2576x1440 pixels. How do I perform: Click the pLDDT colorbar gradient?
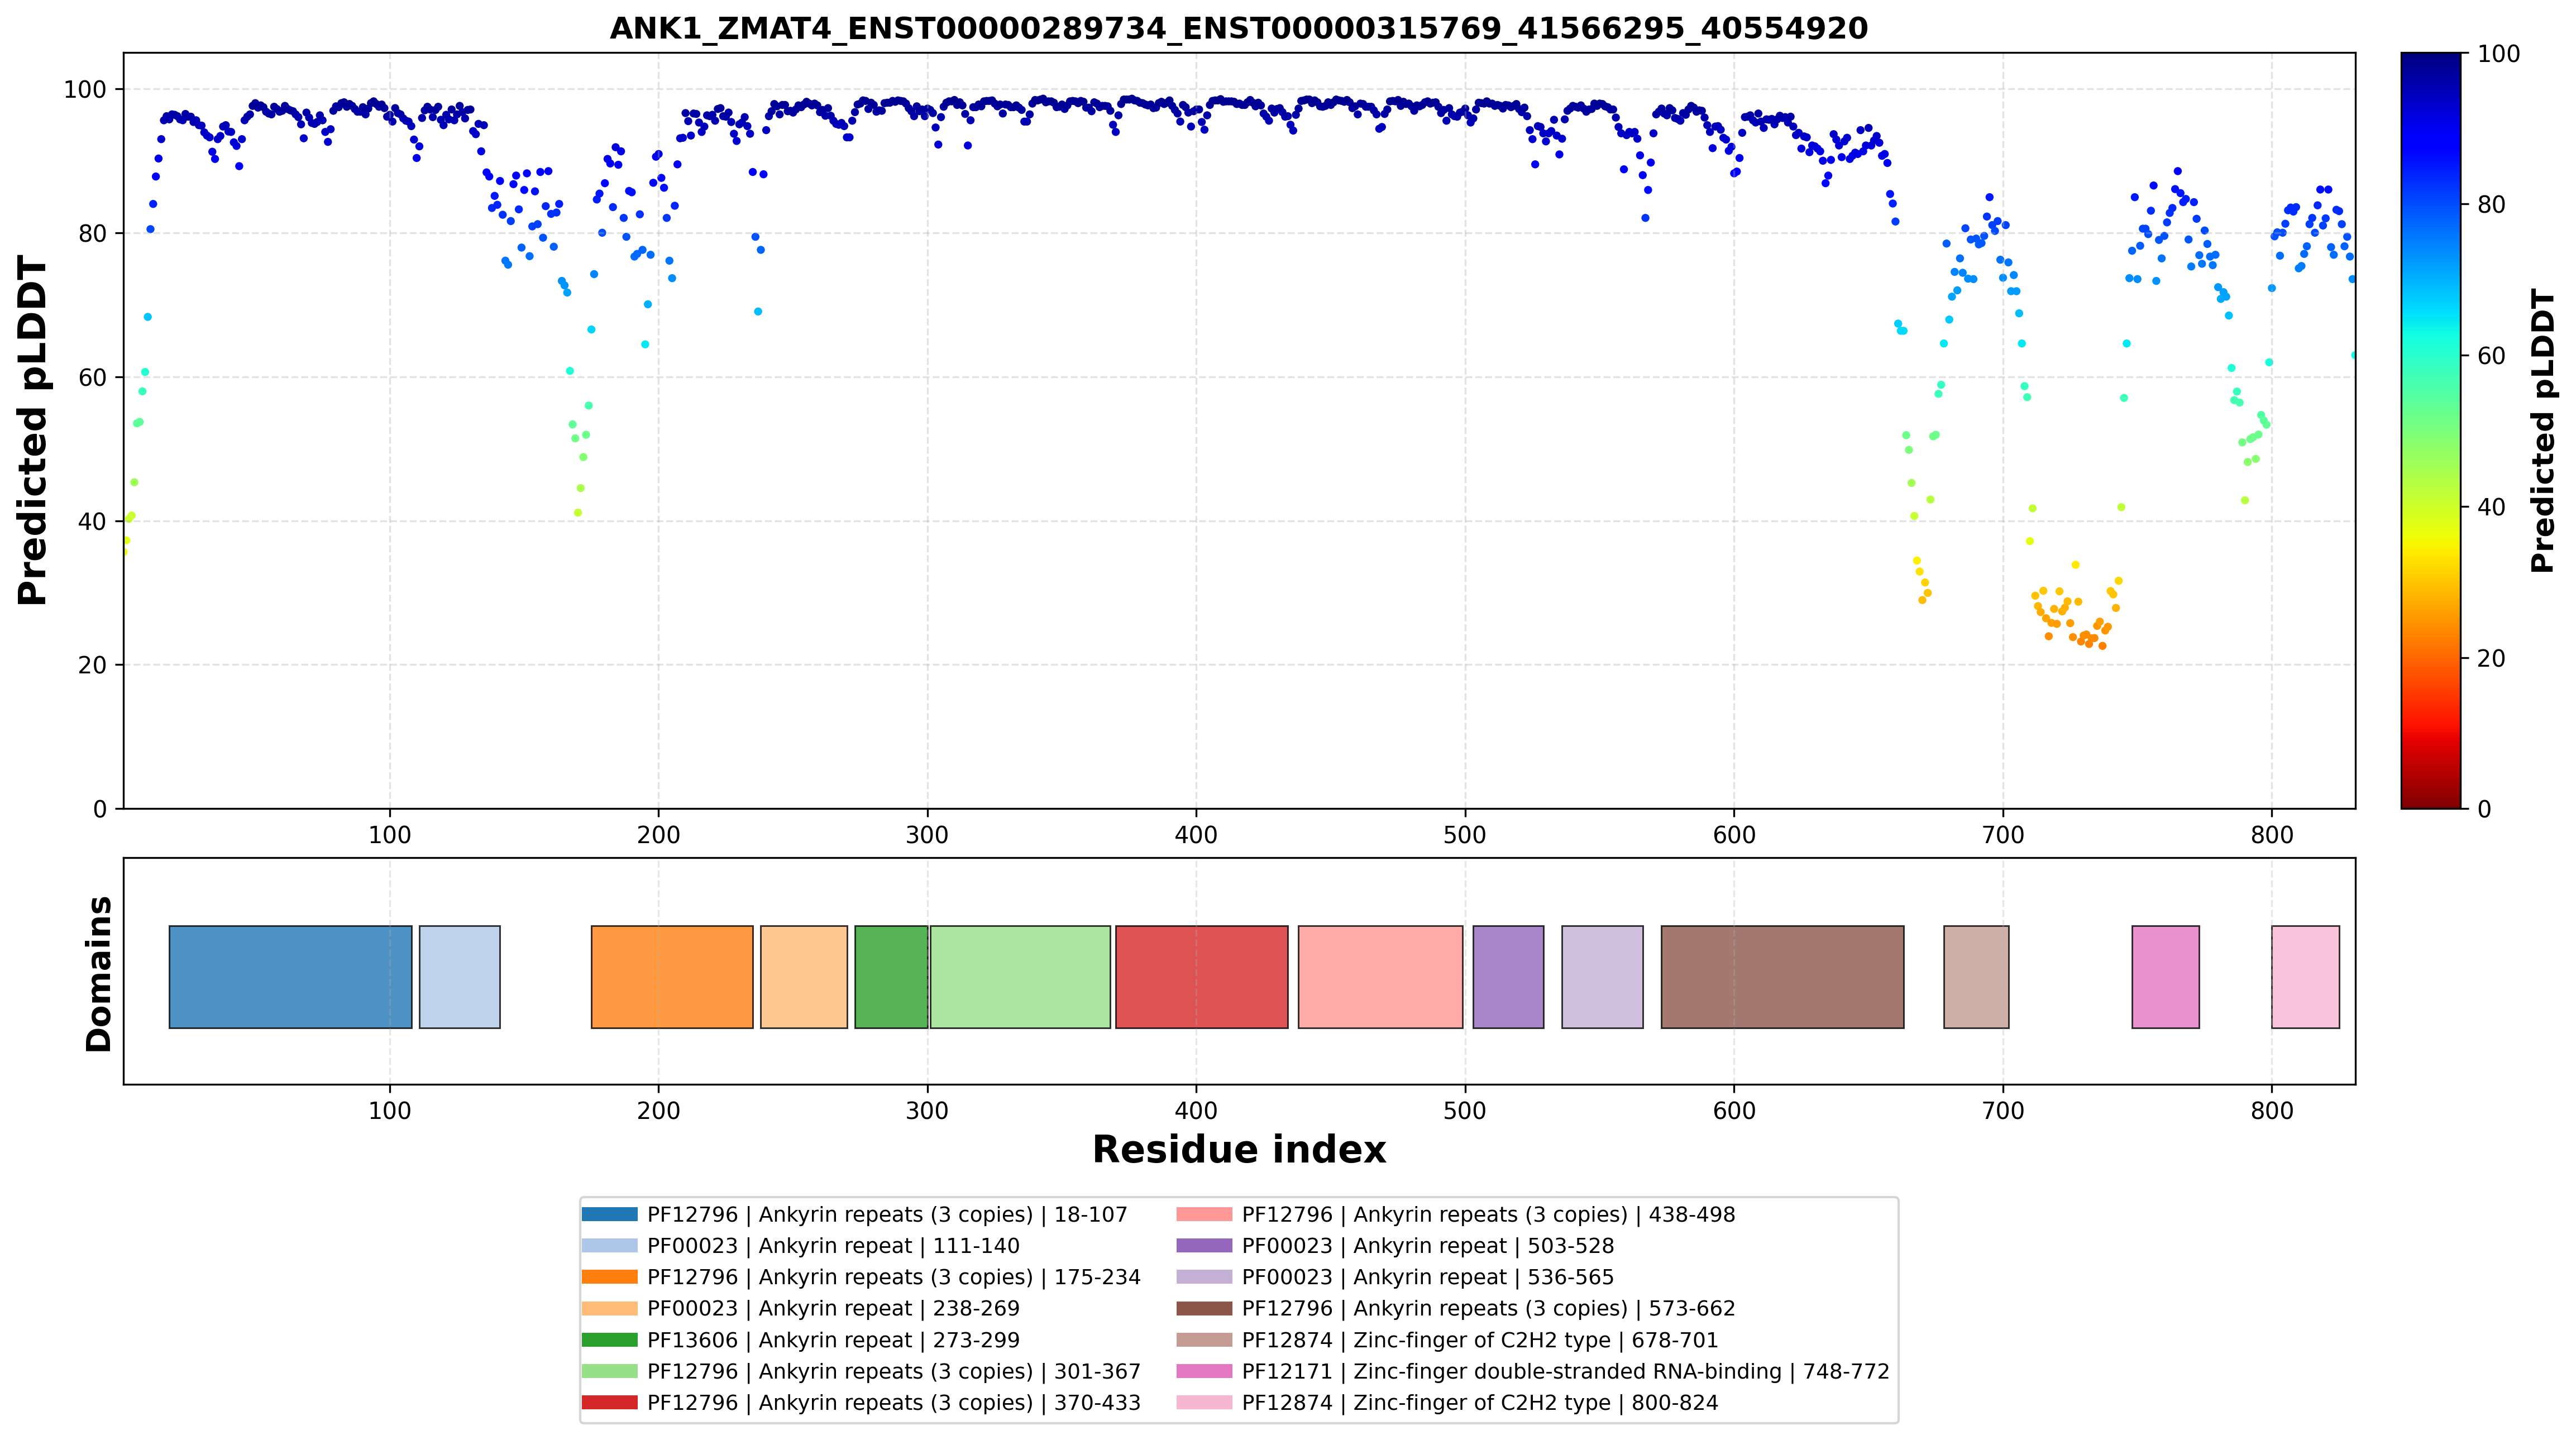2430,431
